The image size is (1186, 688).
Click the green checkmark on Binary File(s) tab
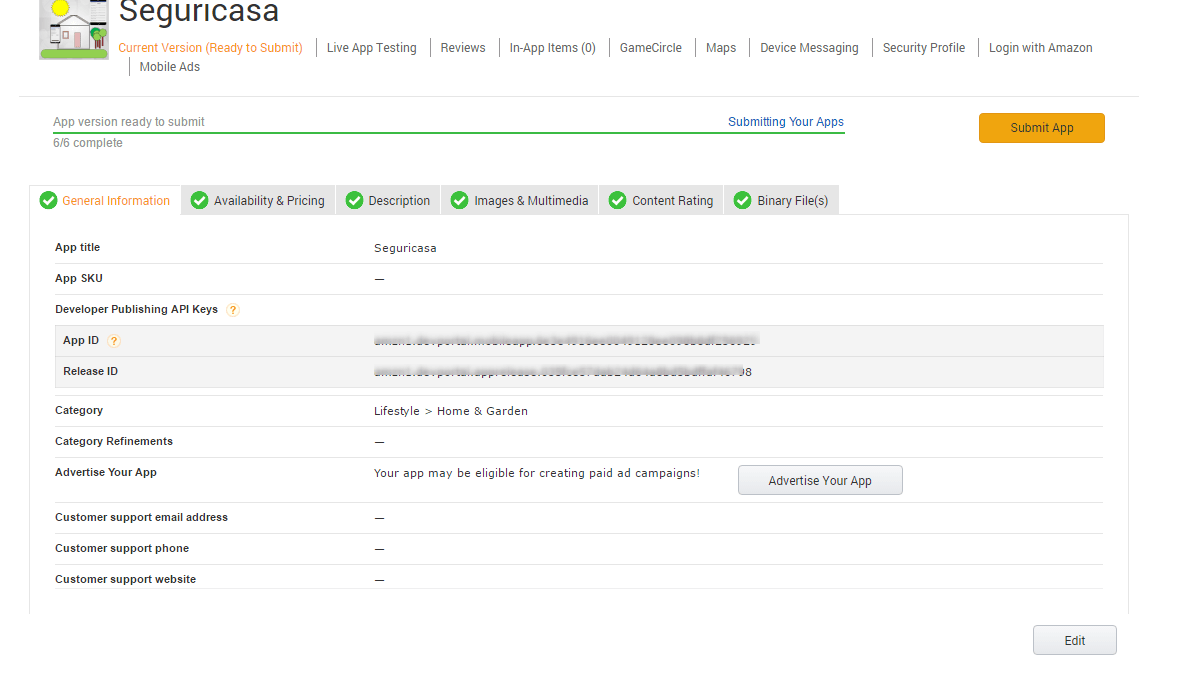pos(743,201)
